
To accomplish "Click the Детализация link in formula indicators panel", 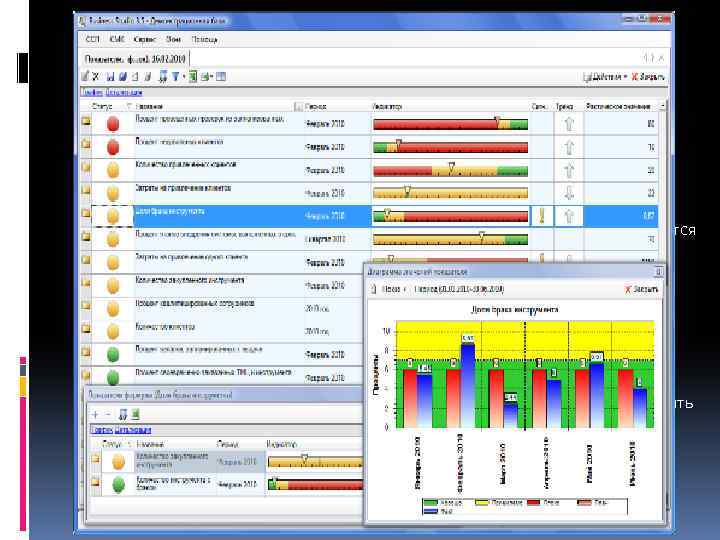I will click(133, 430).
